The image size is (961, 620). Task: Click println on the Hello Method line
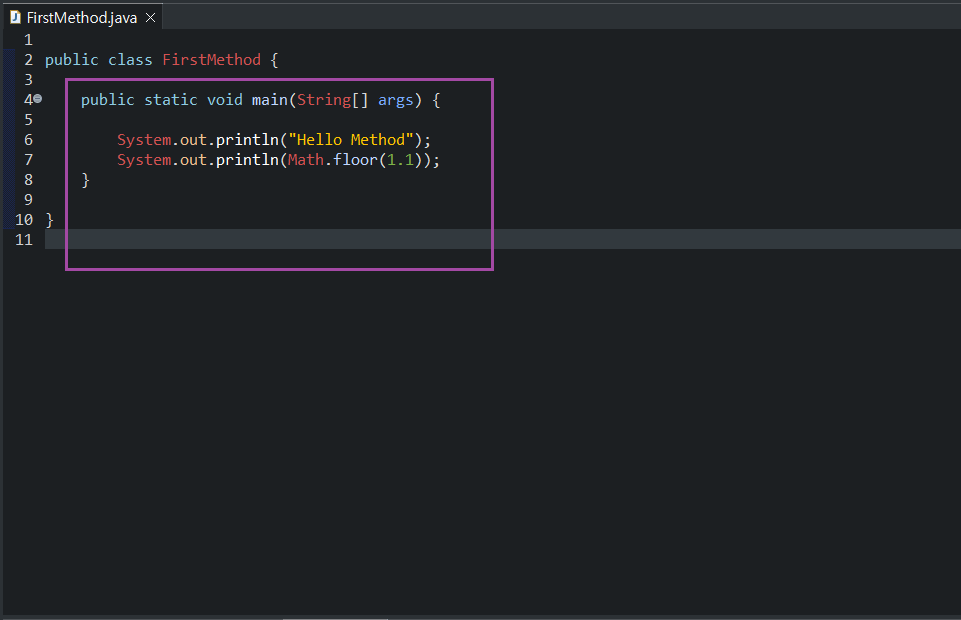[x=247, y=140]
